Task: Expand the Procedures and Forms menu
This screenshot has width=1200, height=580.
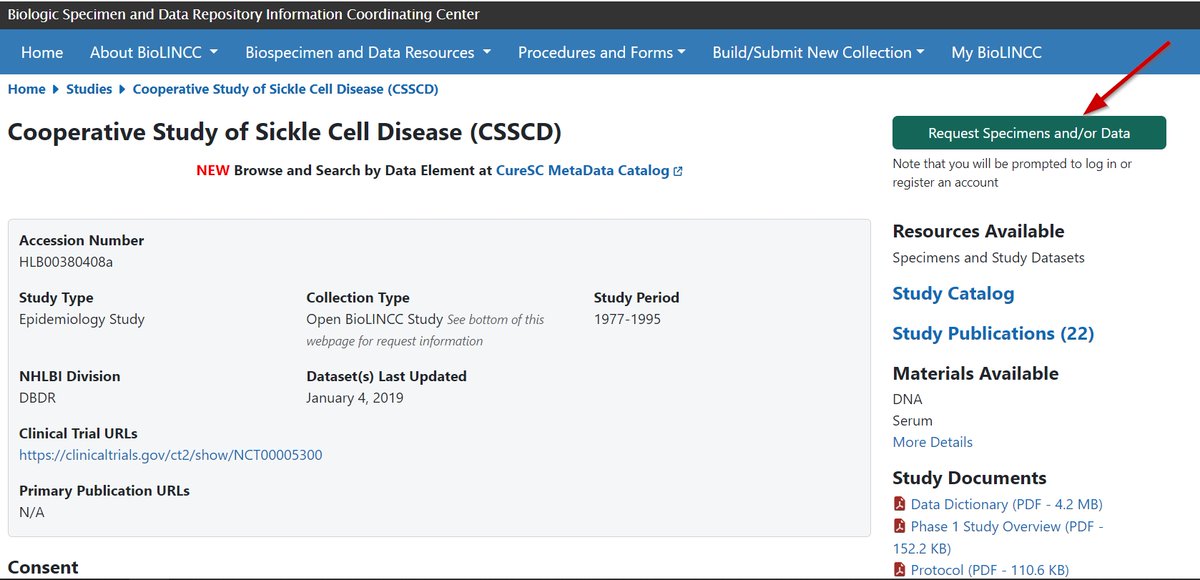Action: click(x=601, y=53)
